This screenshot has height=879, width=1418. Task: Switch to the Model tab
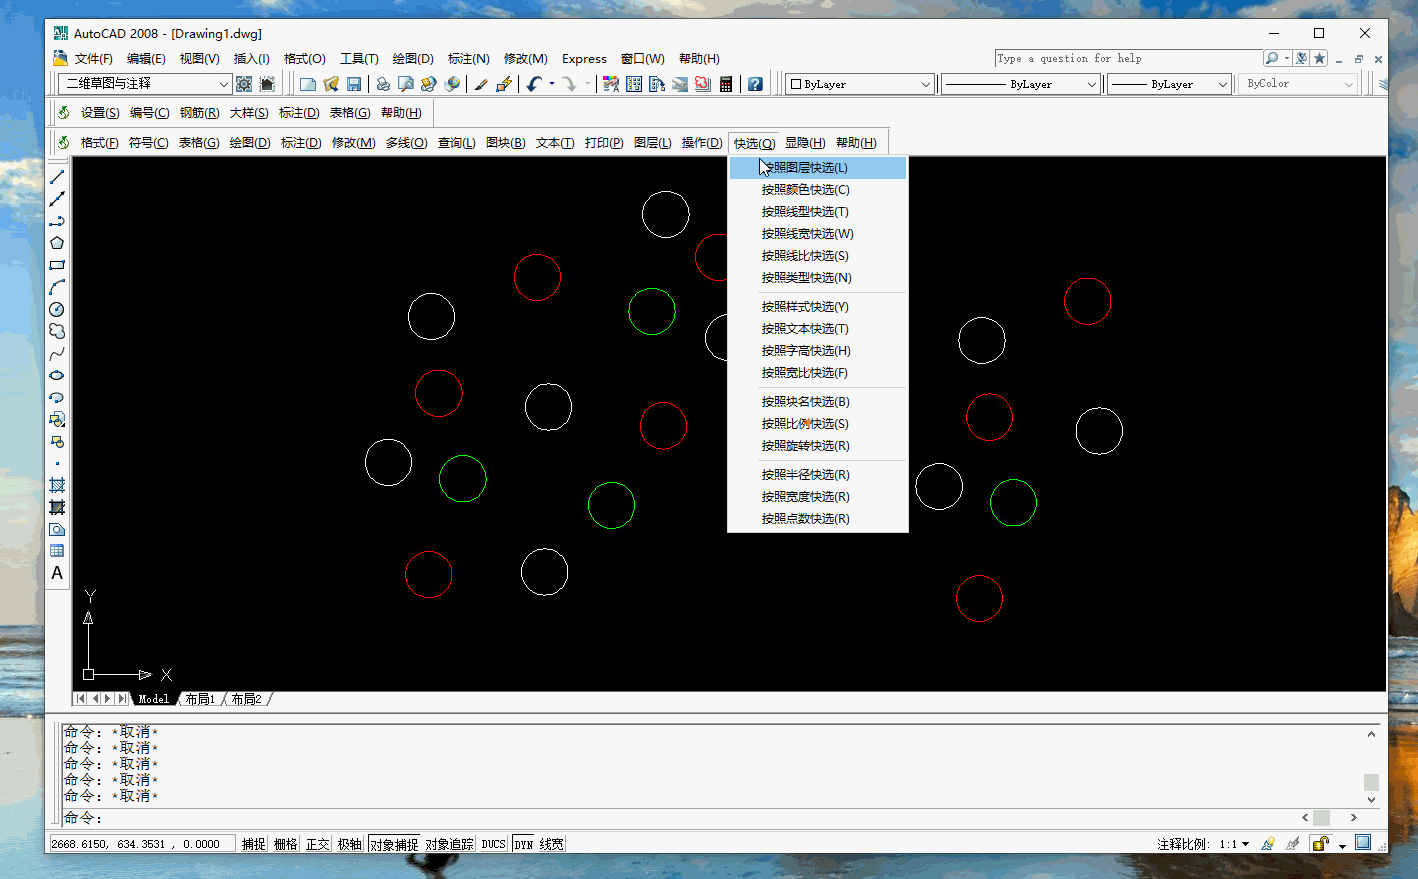154,699
